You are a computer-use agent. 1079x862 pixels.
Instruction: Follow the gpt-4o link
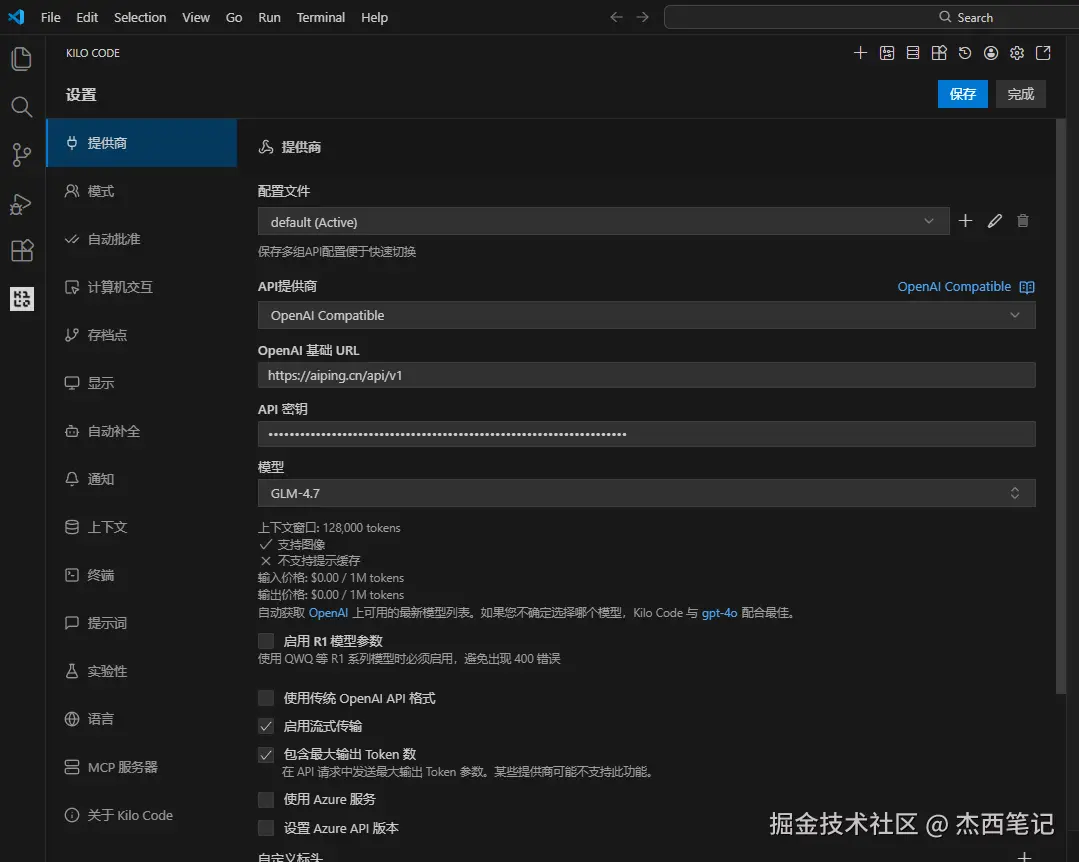(719, 612)
